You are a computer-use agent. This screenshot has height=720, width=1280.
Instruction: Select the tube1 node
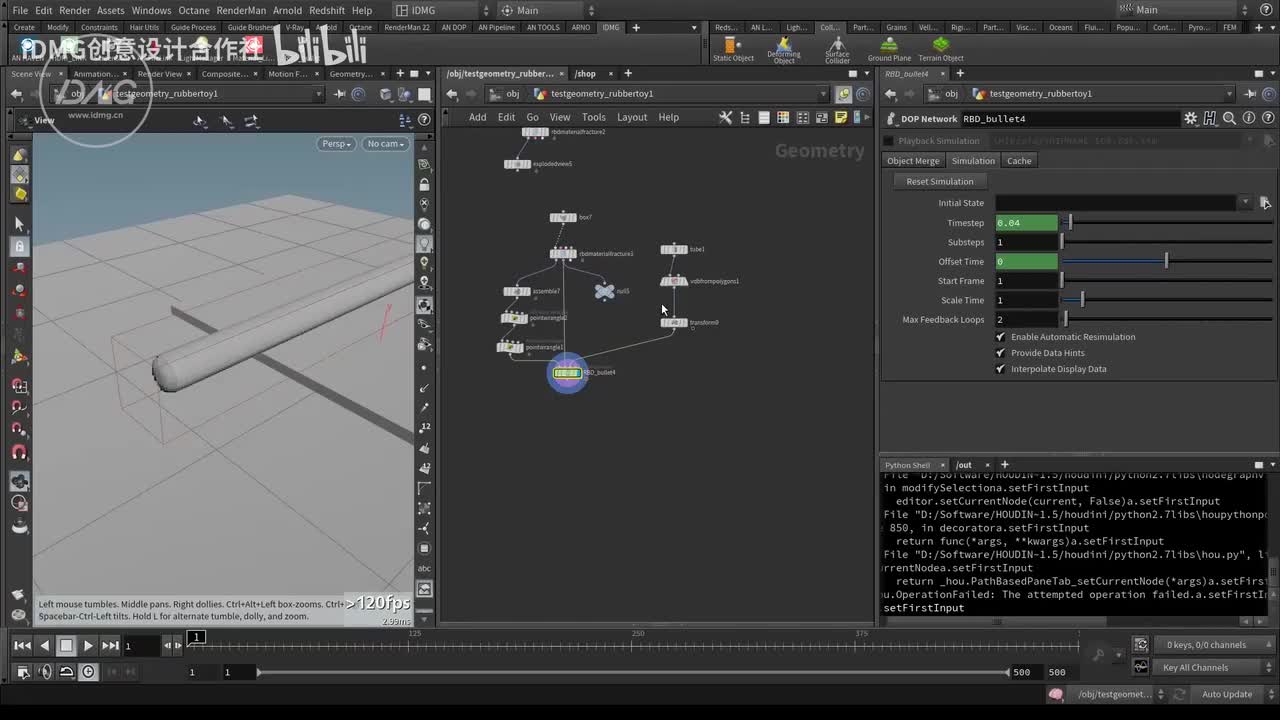click(x=674, y=249)
